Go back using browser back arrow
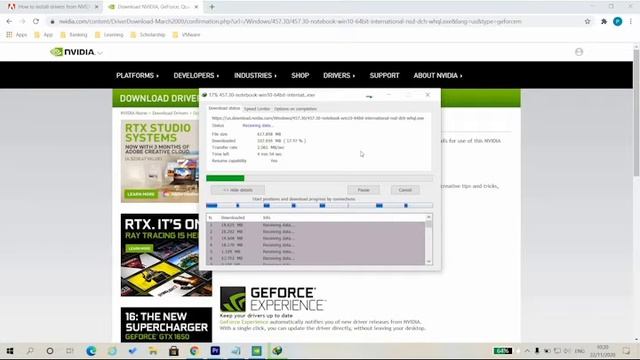Screen dimensions: 640x360 click(x=9, y=21)
